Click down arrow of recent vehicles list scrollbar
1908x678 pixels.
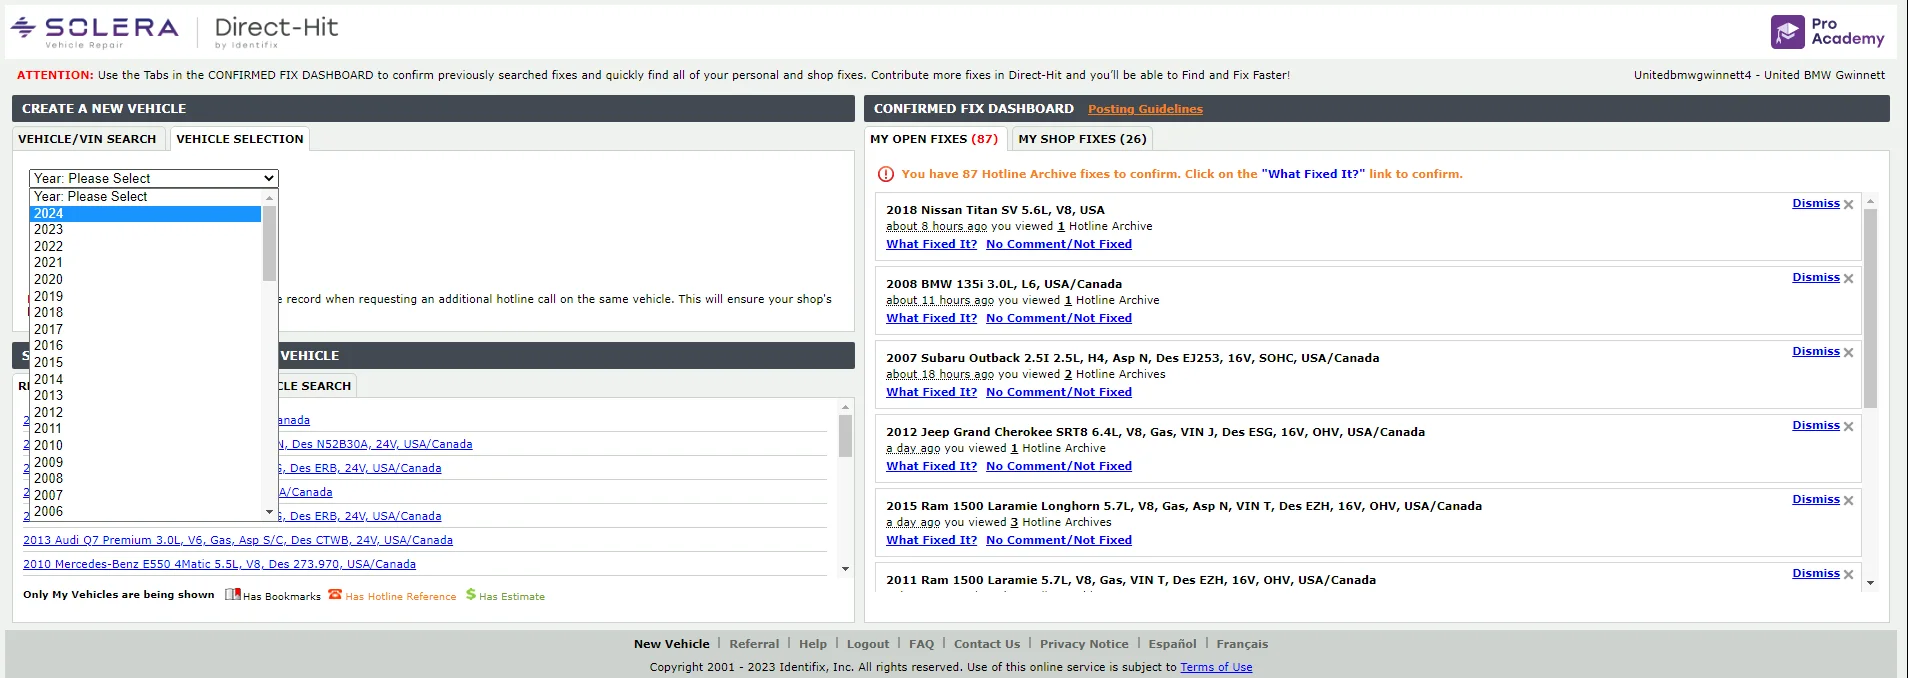coord(845,569)
